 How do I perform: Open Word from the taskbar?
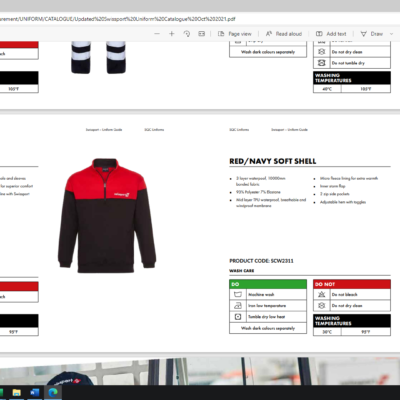coord(35,392)
